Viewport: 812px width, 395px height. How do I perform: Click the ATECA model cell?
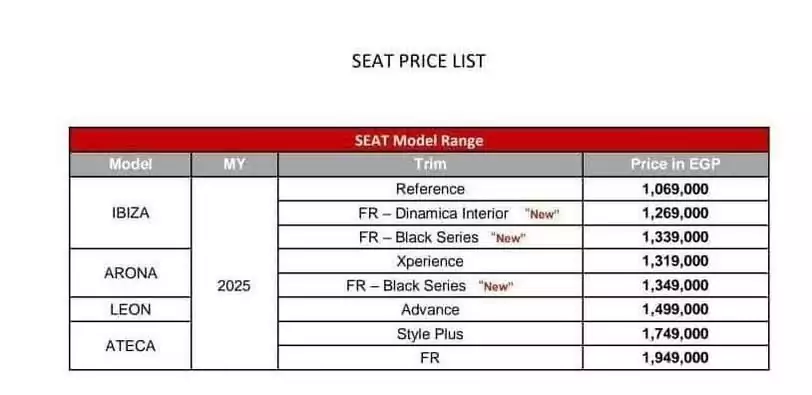[130, 345]
